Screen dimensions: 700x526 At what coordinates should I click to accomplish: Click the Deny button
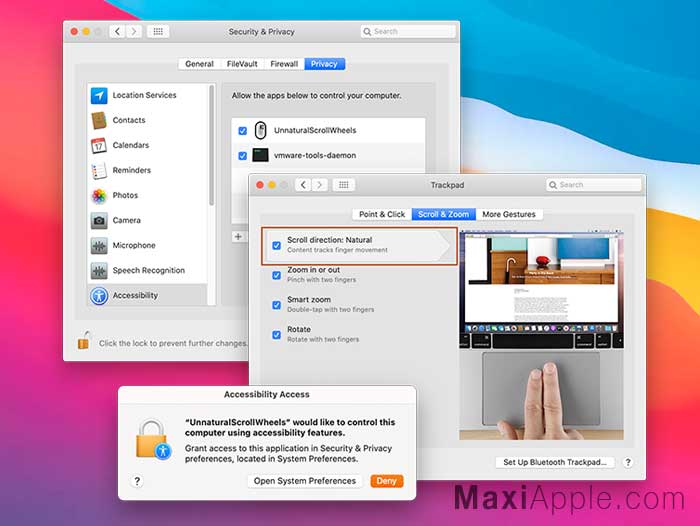tap(387, 481)
